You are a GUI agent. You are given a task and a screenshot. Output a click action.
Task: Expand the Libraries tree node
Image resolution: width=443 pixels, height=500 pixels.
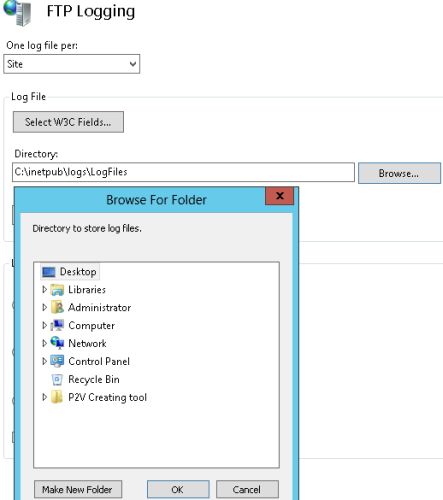point(44,289)
